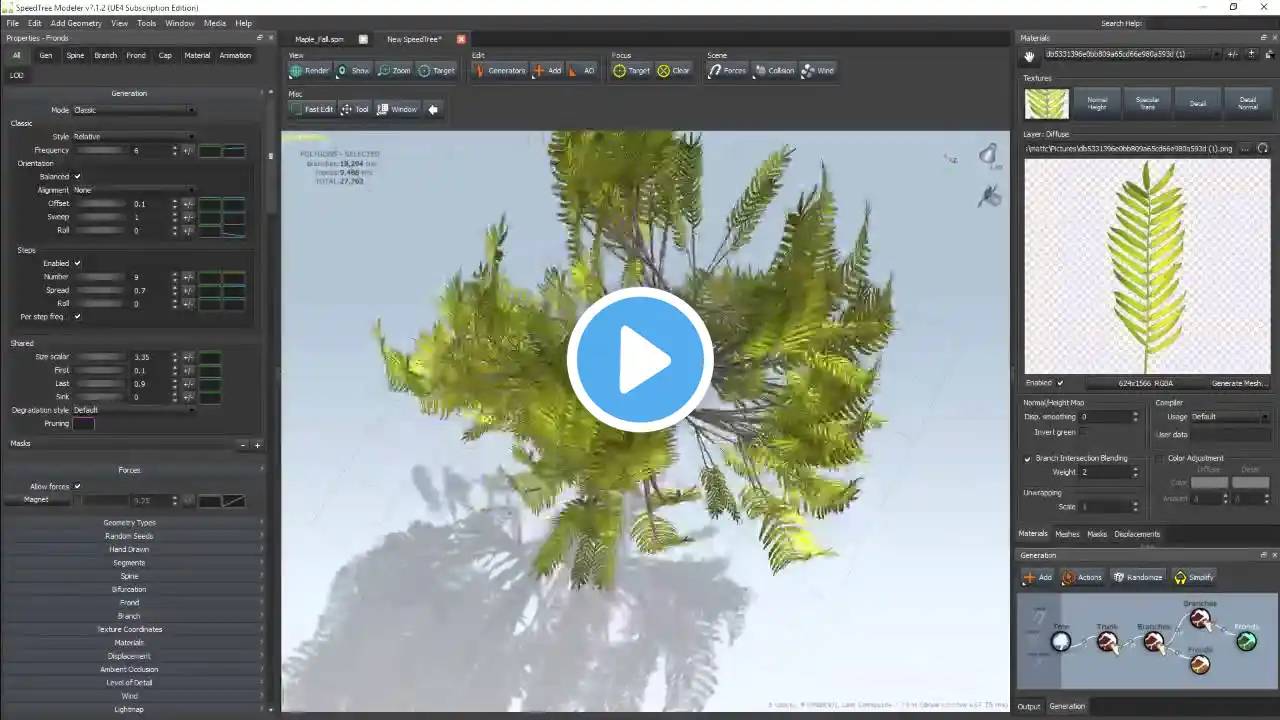Open the Mode Classic dropdown
Screen dimensions: 1280x720
(133, 110)
